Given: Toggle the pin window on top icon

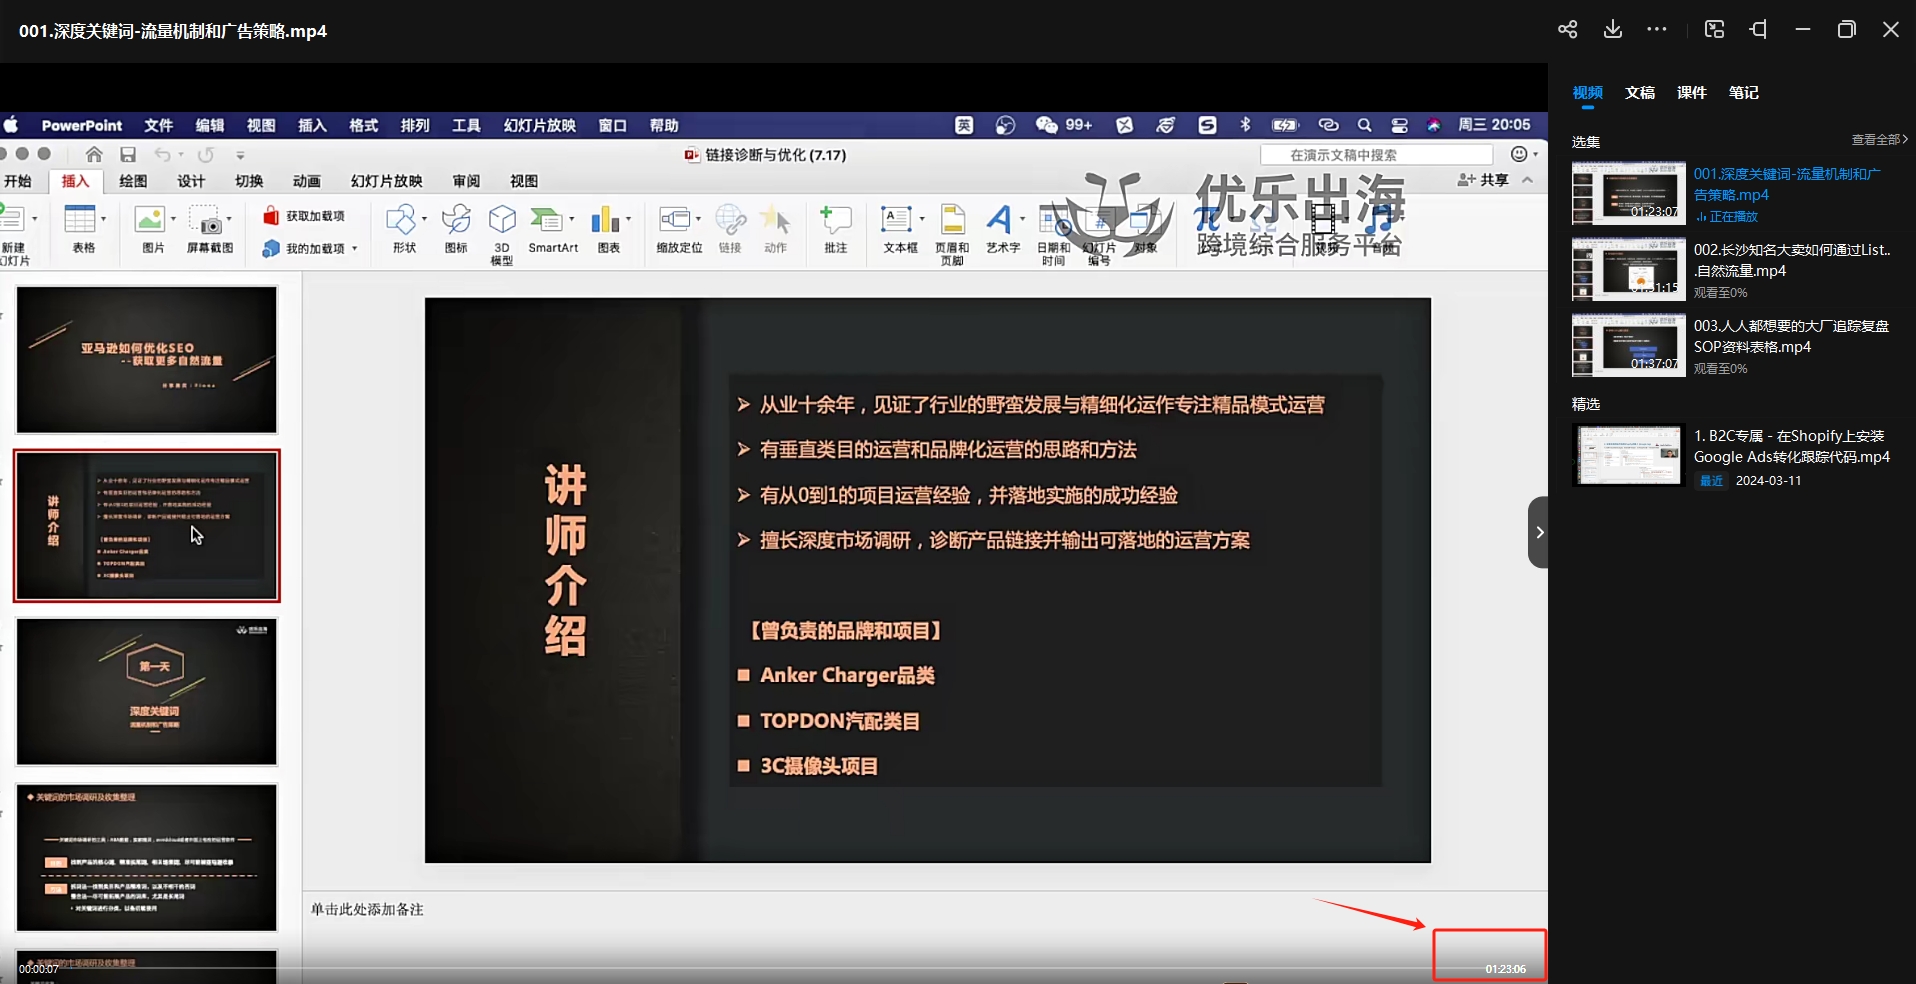Looking at the screenshot, I should (x=1758, y=30).
